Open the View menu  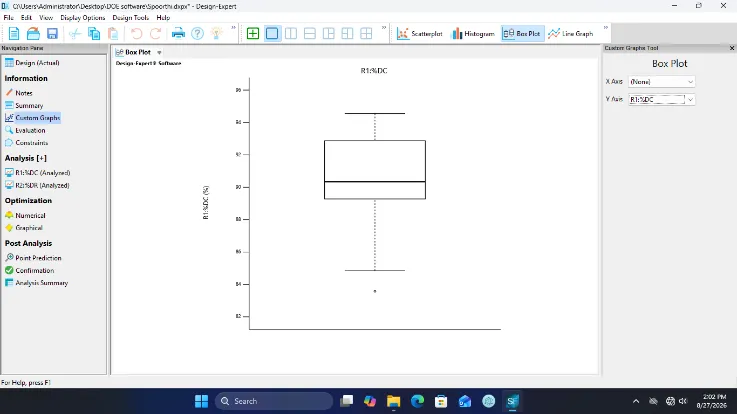46,18
